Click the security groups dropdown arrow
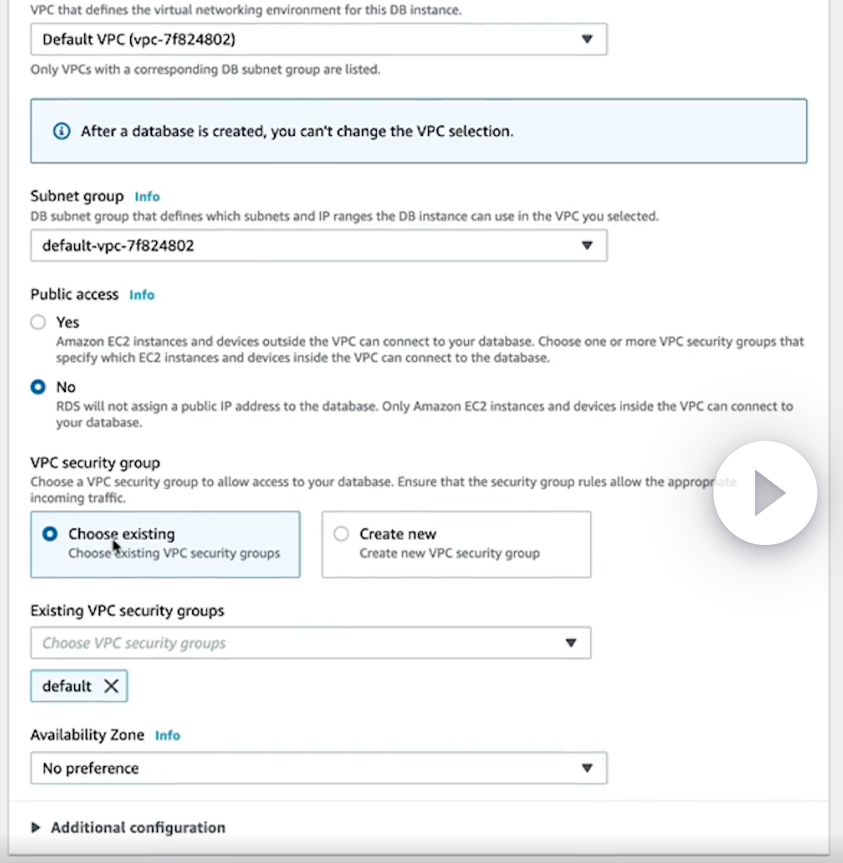The image size is (843, 863). [571, 643]
